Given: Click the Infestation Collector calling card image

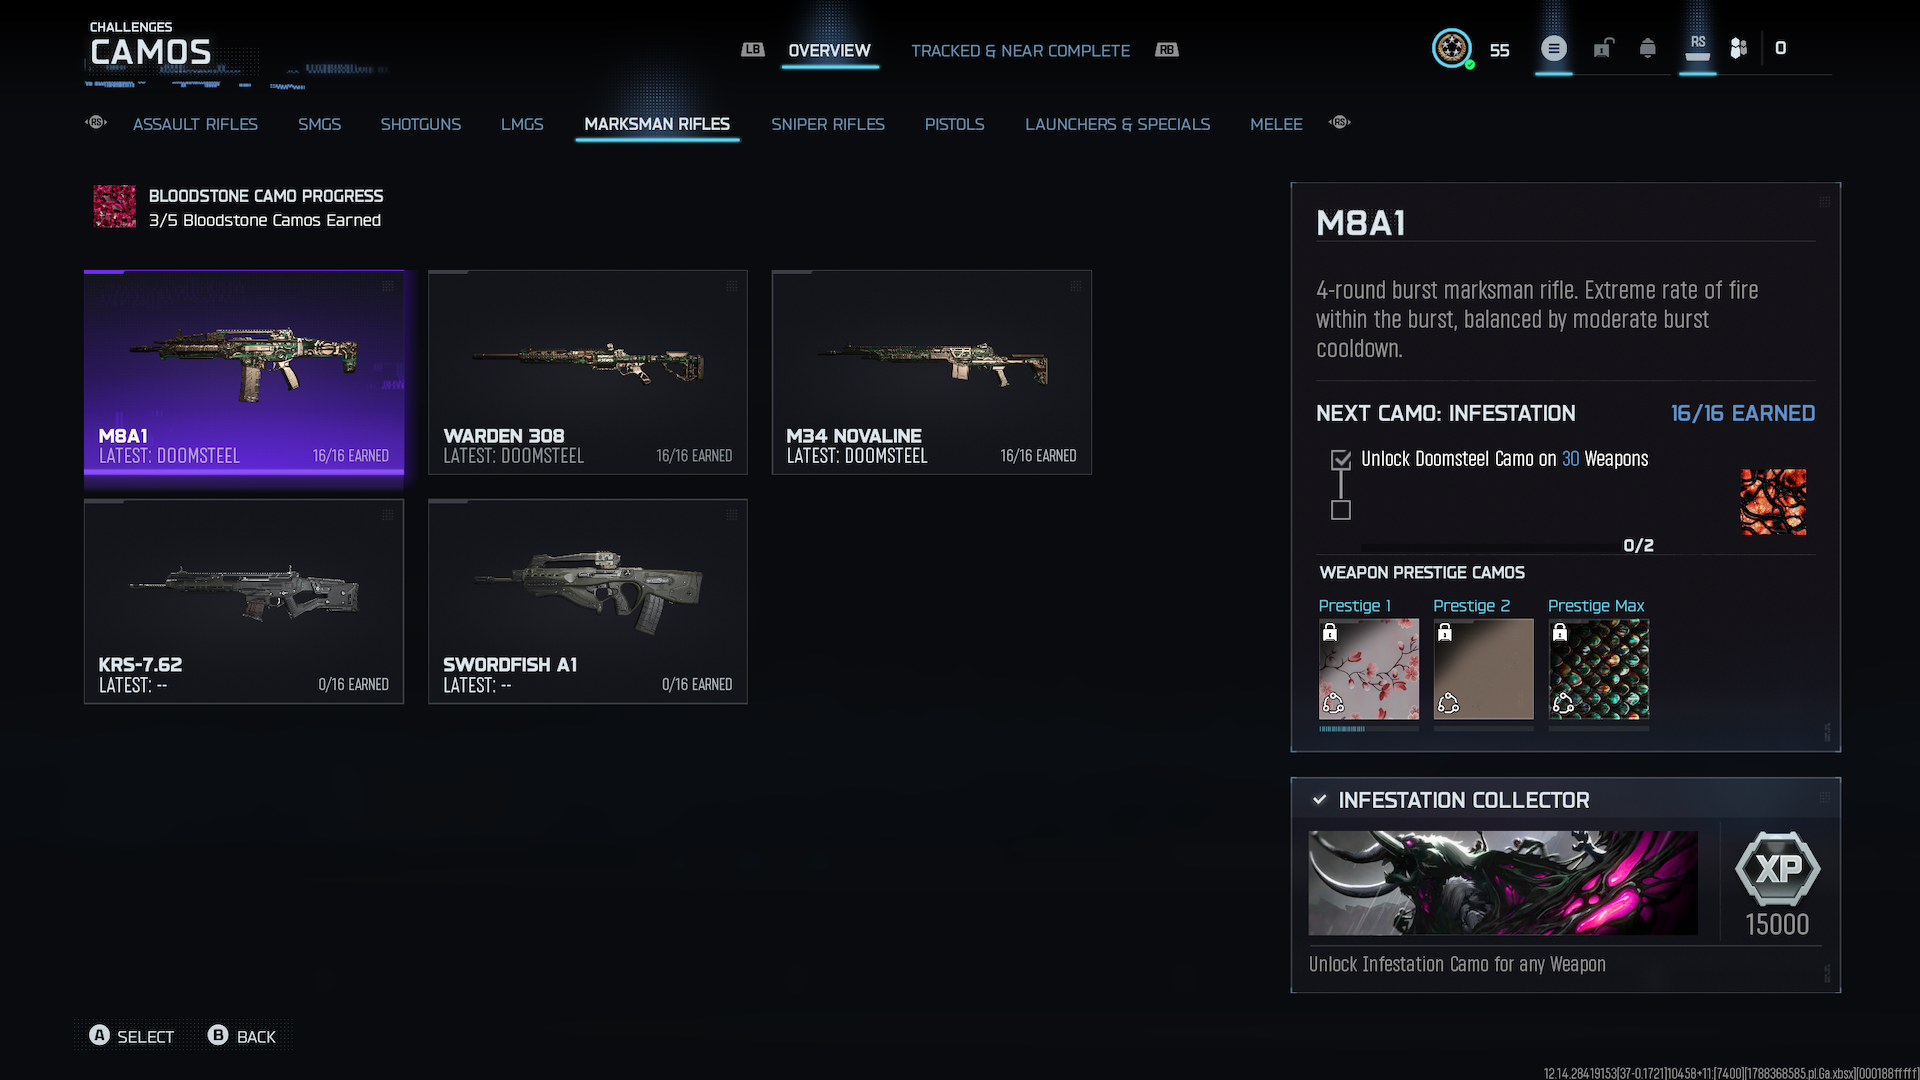Looking at the screenshot, I should [1503, 883].
